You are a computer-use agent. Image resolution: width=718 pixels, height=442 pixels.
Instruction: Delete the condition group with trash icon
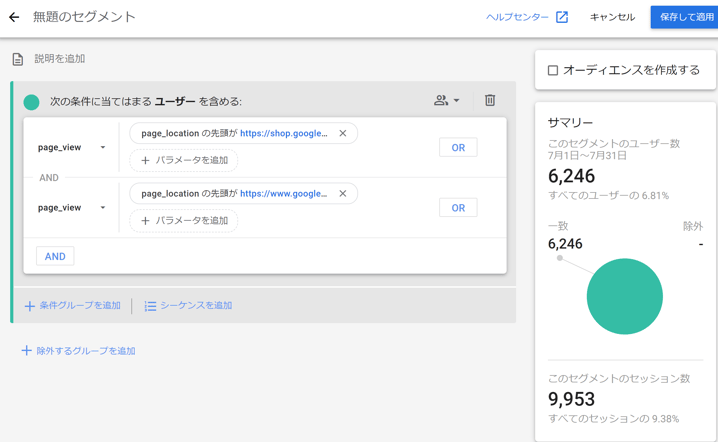click(490, 100)
